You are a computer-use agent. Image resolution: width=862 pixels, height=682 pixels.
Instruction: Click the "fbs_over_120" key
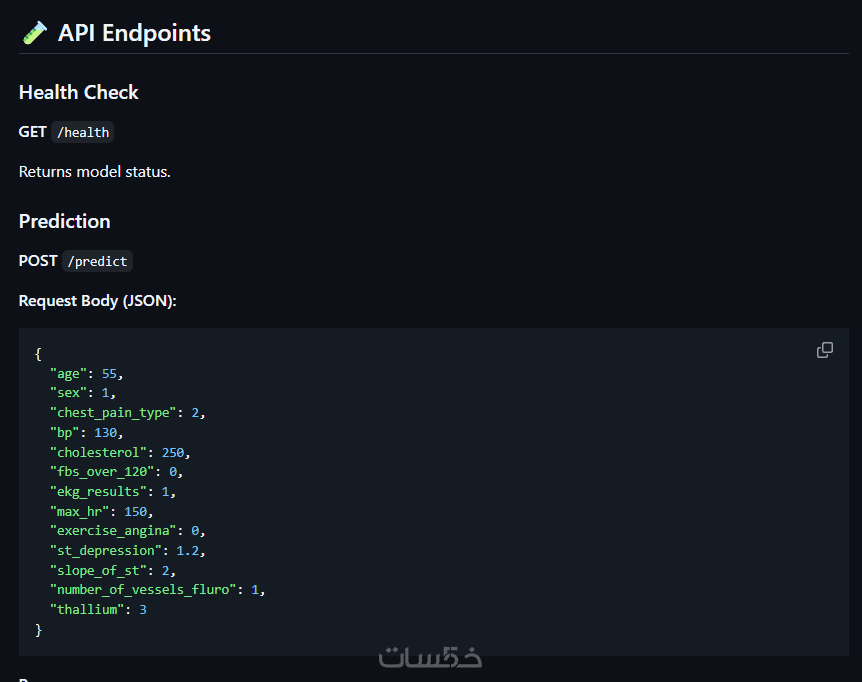tap(105, 471)
